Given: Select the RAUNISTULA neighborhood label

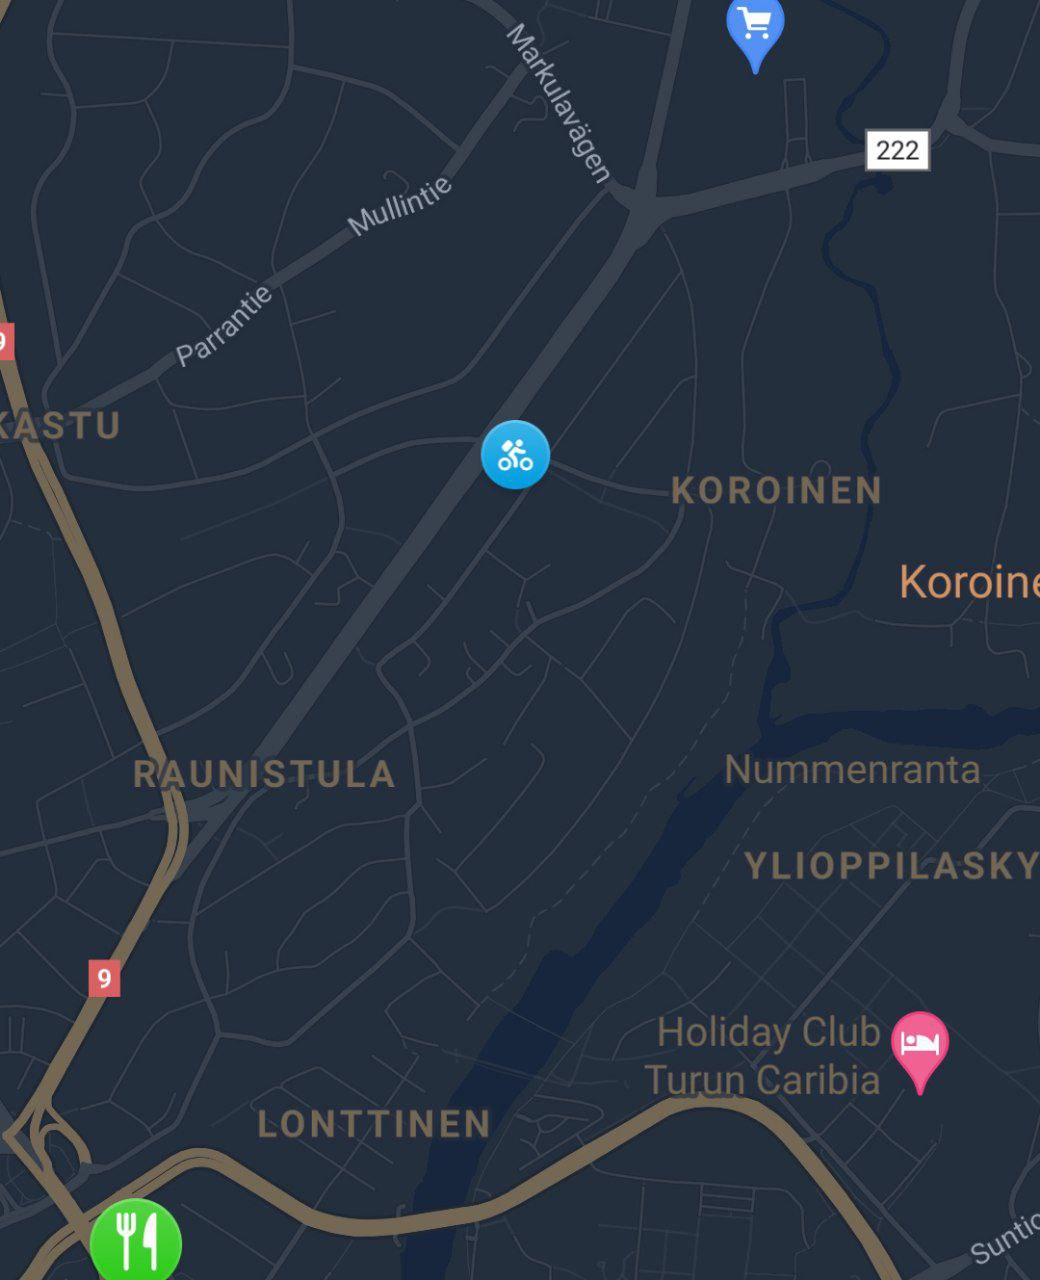Looking at the screenshot, I should pos(265,774).
